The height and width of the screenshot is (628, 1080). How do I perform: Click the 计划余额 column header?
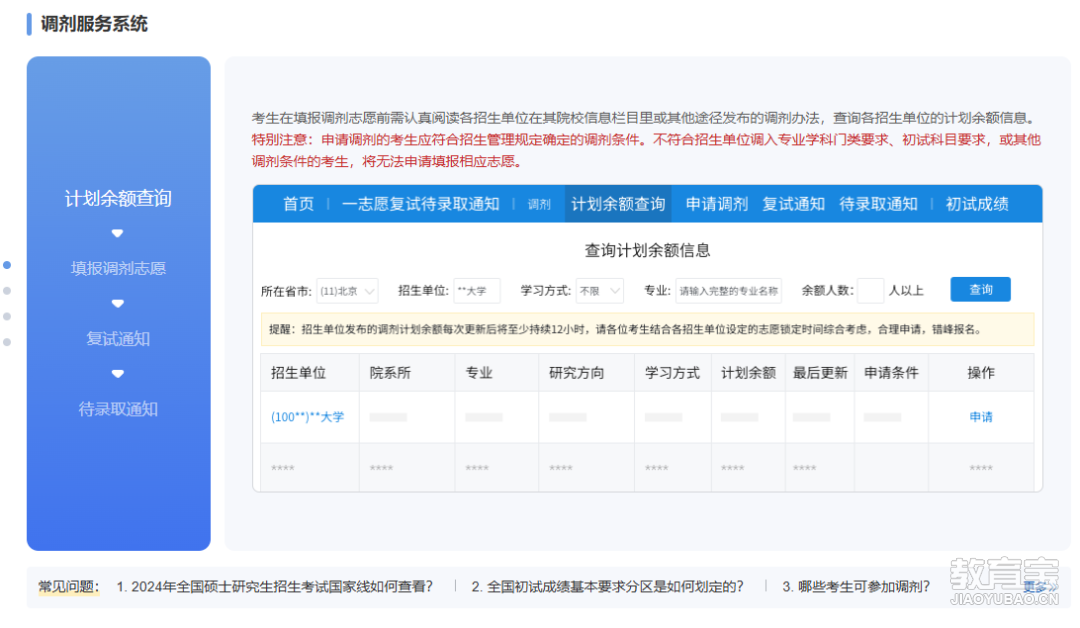[749, 373]
